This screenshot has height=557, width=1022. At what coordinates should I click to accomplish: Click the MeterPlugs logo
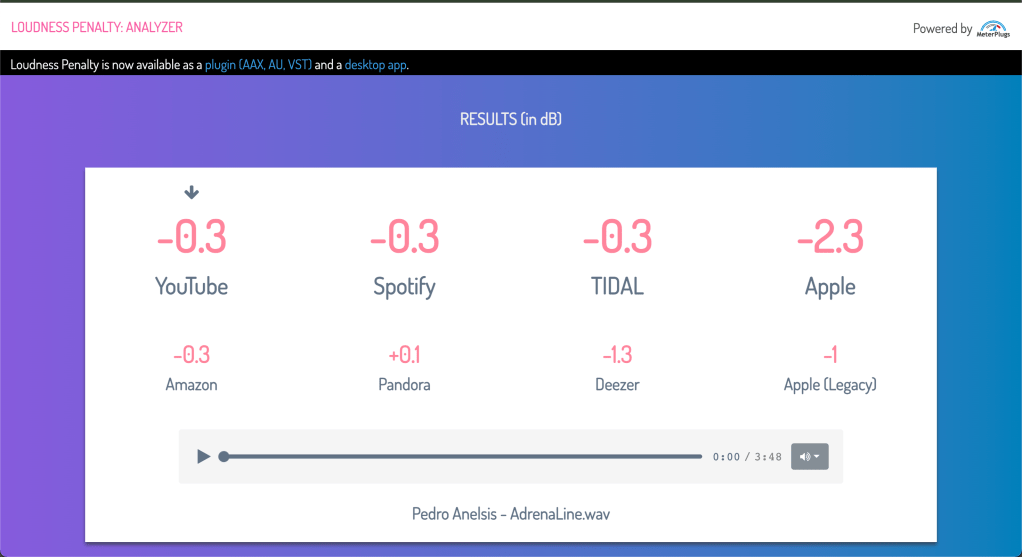click(x=993, y=28)
